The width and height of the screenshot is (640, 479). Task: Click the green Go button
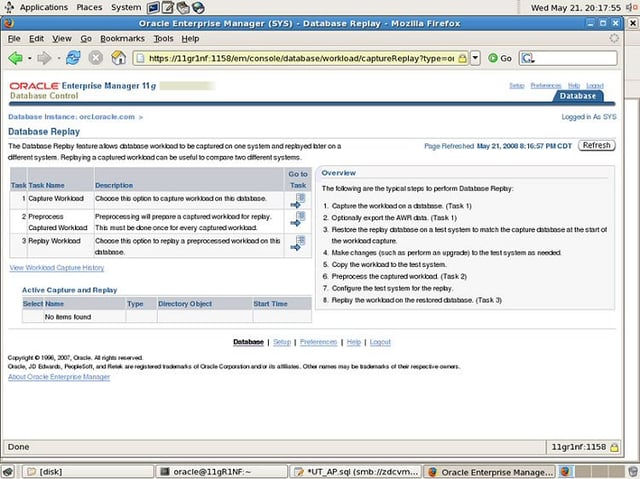pos(500,58)
